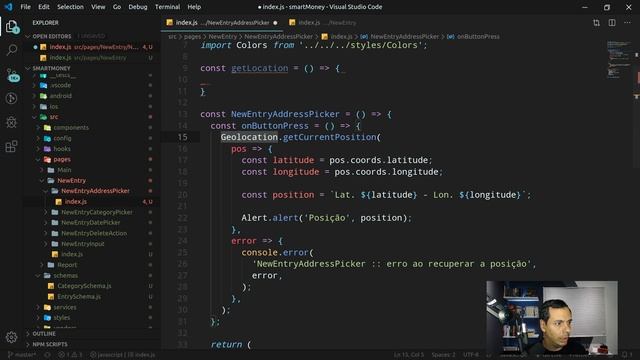Open errors and warnings status indicator

[69, 355]
